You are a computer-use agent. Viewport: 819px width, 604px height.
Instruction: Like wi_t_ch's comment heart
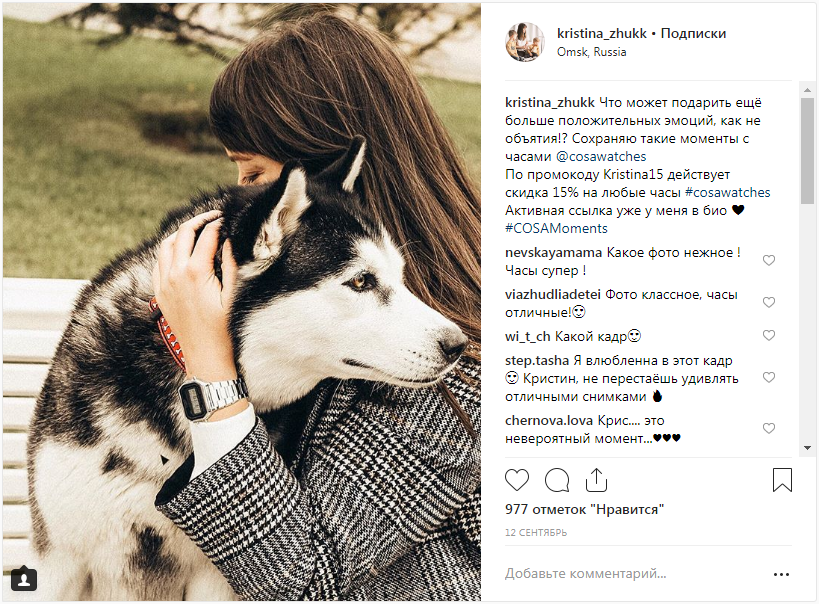point(769,335)
